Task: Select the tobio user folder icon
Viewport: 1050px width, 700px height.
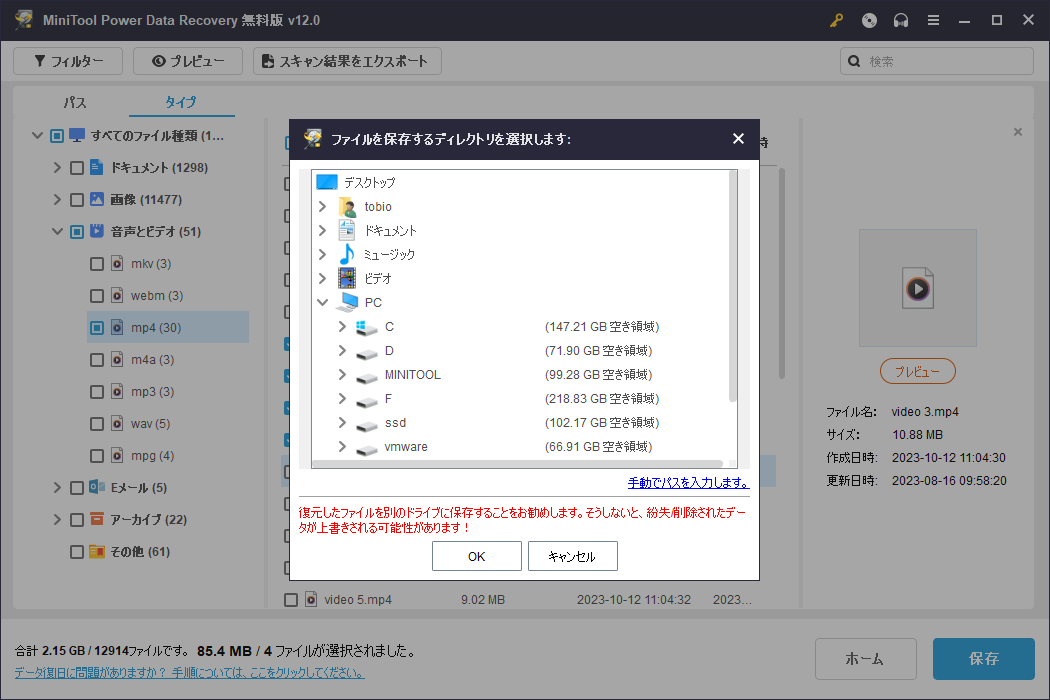Action: (x=347, y=206)
